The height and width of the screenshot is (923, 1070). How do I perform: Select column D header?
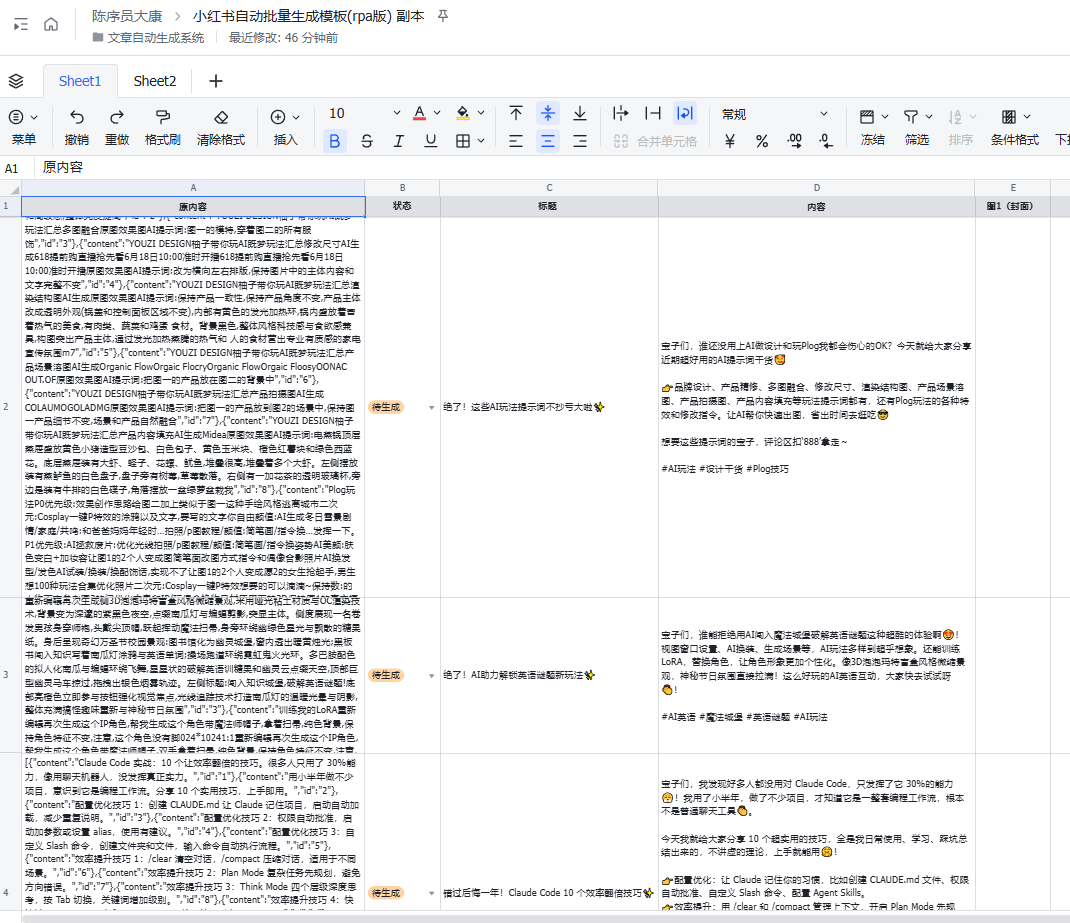coord(817,188)
